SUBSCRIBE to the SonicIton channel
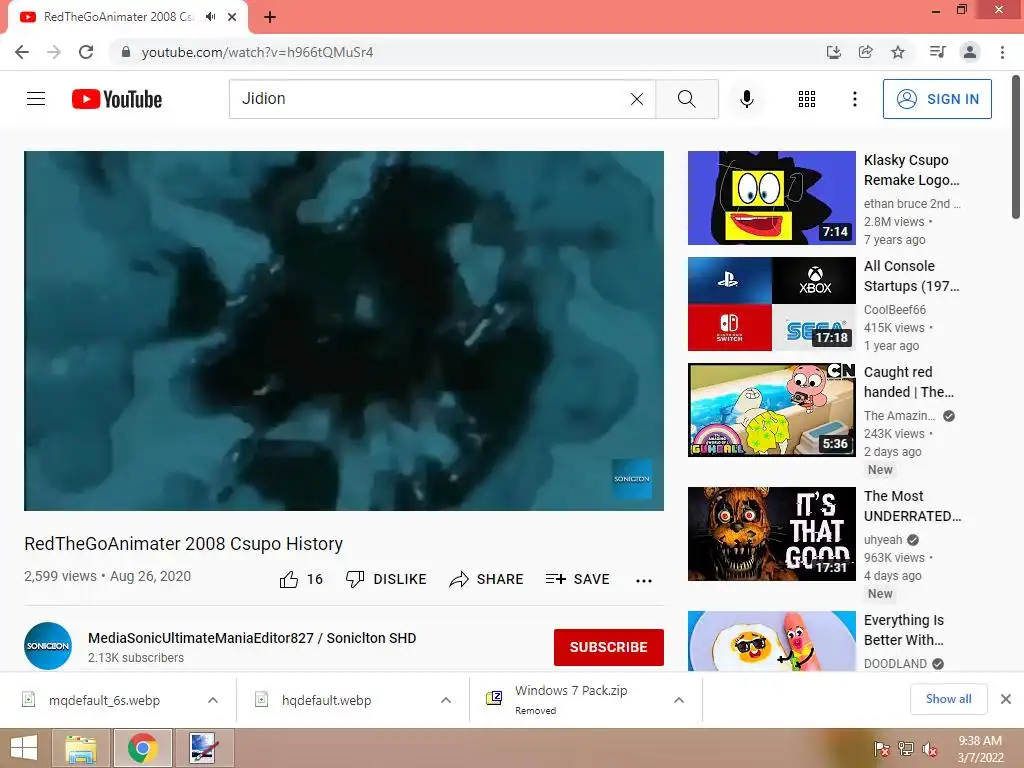The height and width of the screenshot is (768, 1024). (609, 647)
